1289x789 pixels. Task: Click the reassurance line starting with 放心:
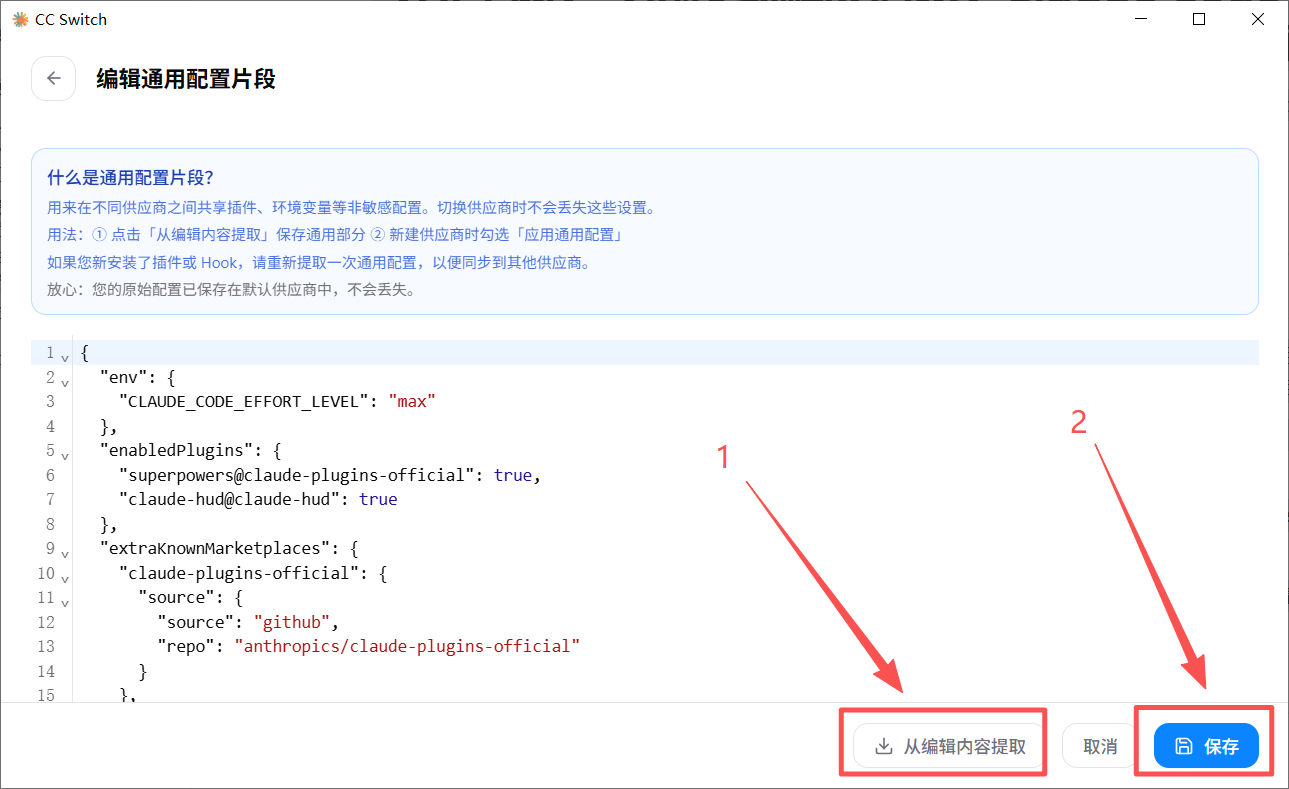231,290
